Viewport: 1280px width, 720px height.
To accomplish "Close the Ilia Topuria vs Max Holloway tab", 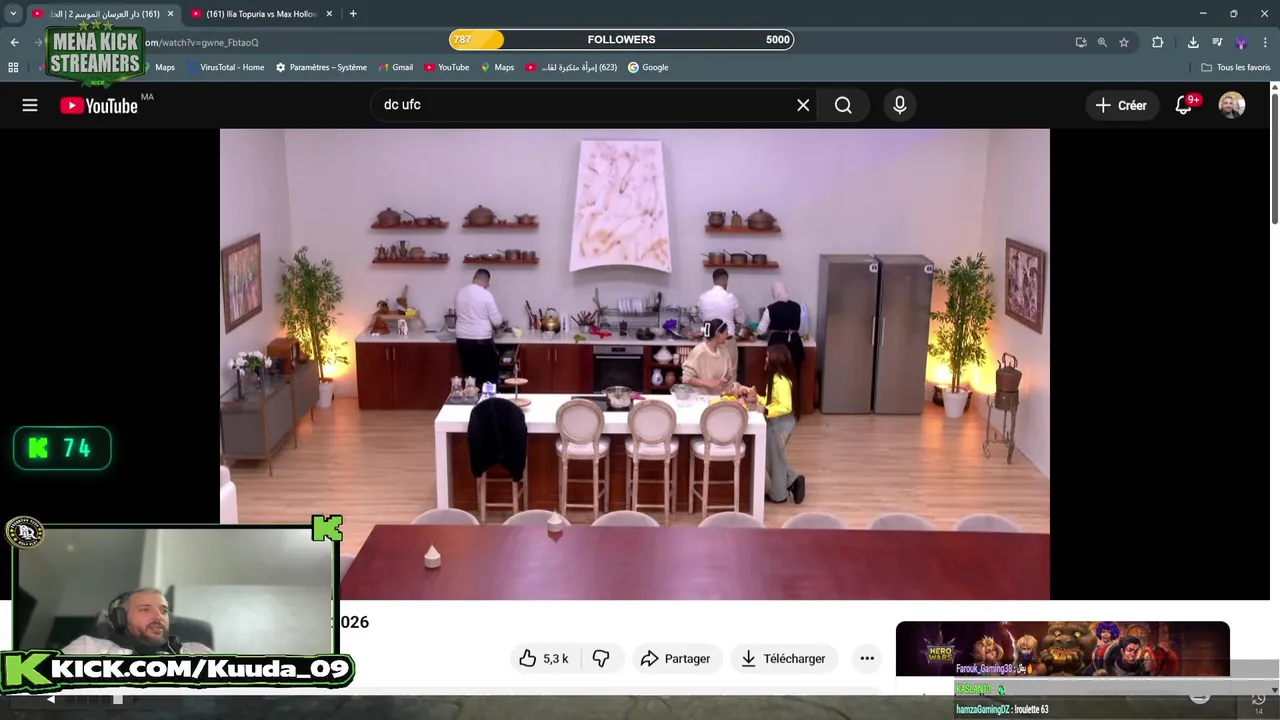I will (329, 14).
